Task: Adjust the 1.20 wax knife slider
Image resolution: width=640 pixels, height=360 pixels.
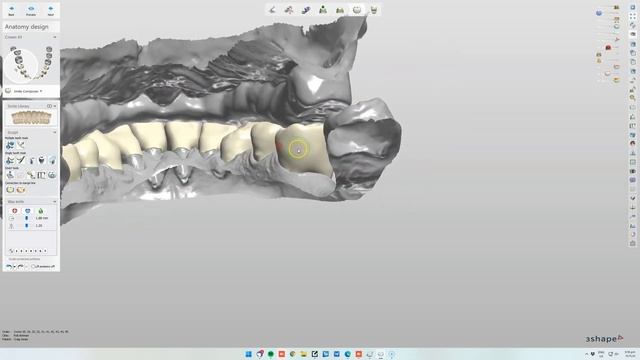Action: 27,225
